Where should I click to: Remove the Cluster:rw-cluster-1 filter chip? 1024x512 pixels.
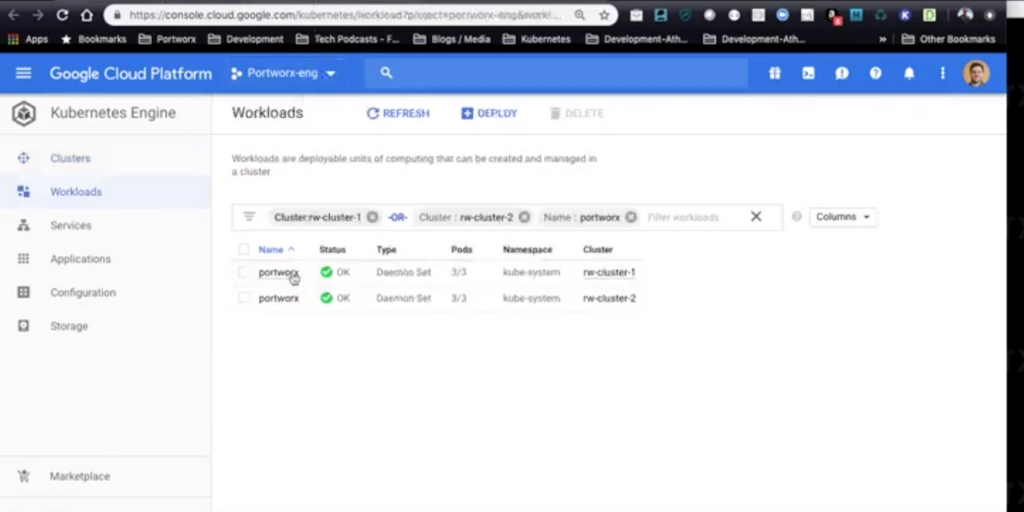tap(372, 217)
